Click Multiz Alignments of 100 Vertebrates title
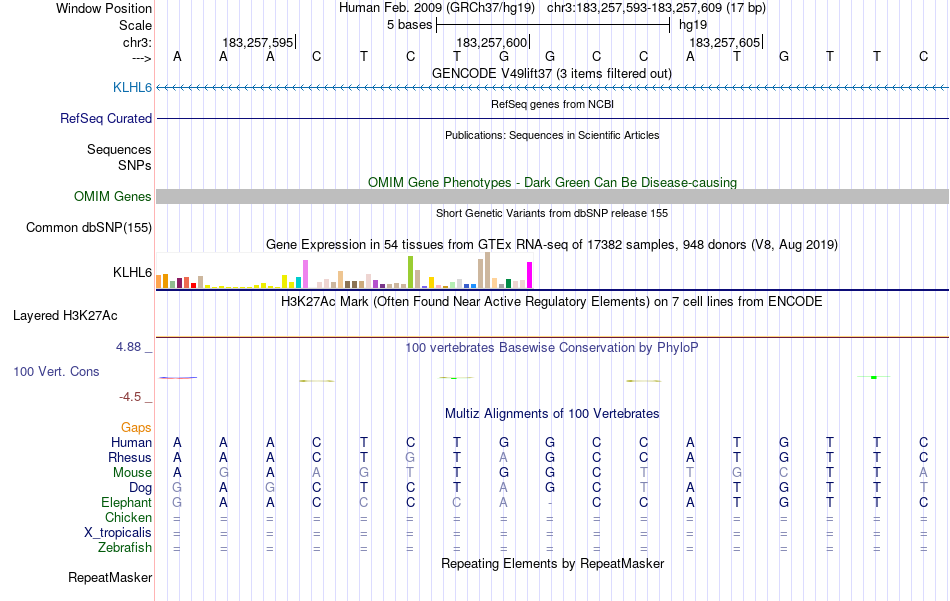This screenshot has height=601, width=950. point(552,414)
